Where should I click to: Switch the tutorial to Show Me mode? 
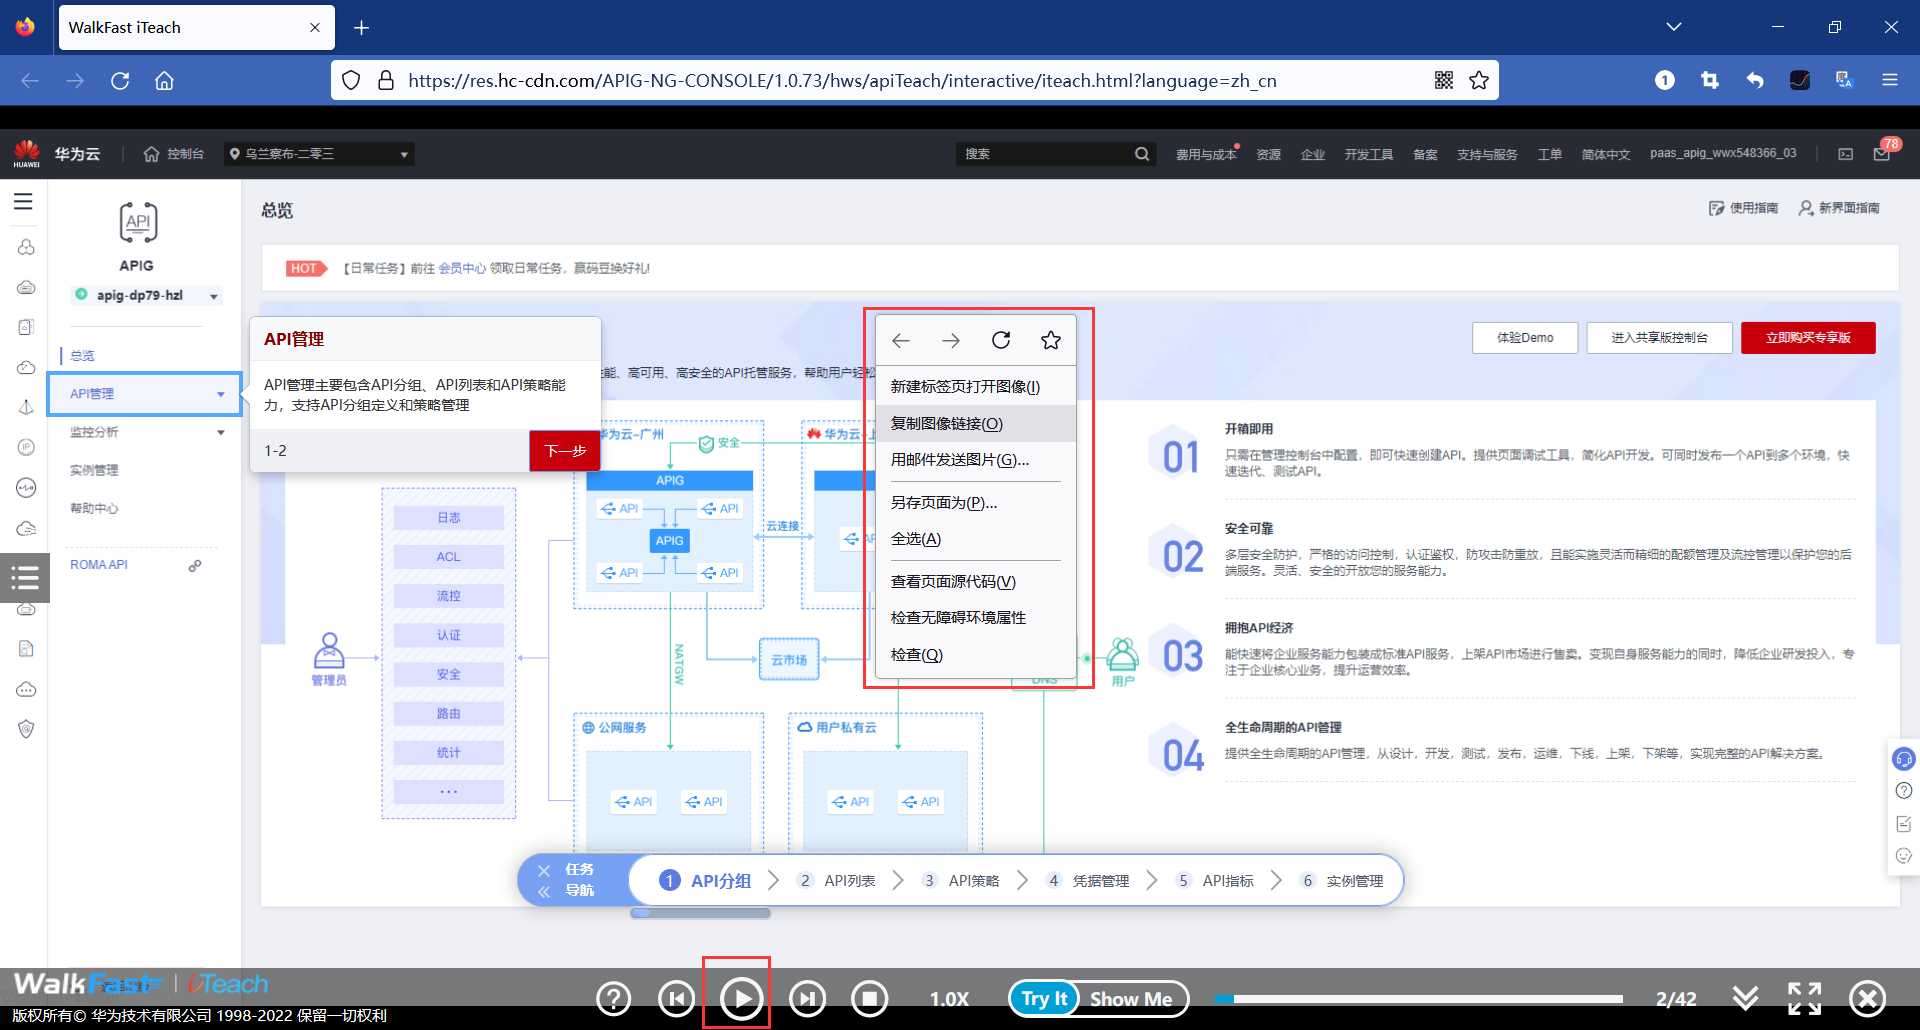(1131, 998)
